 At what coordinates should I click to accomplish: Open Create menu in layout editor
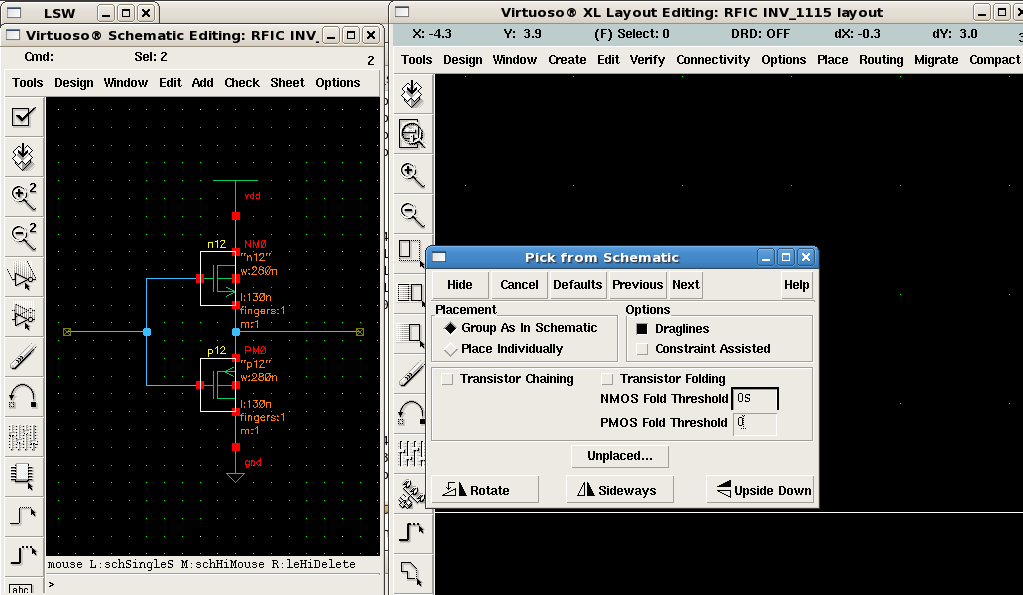point(567,60)
